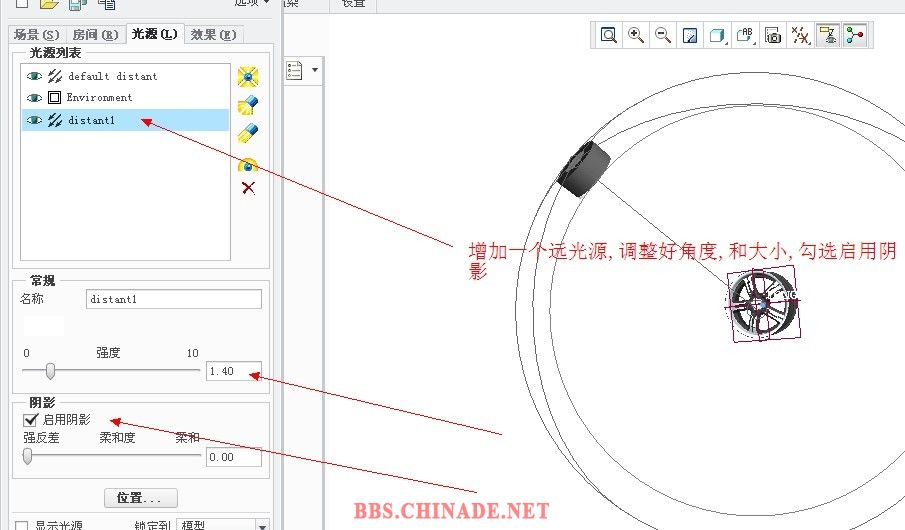
Task: Enable the 显示光源 checkbox
Action: pyautogui.click(x=21, y=525)
